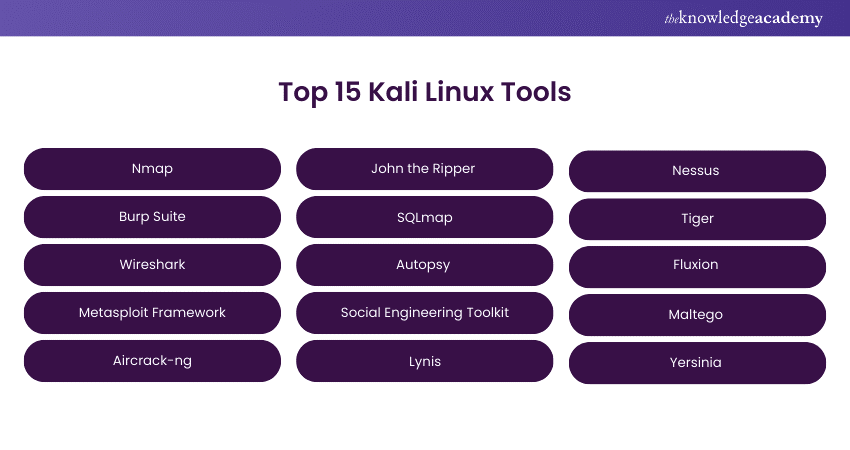Select the Nmap pill button
This screenshot has height=450, width=850.
(152, 169)
